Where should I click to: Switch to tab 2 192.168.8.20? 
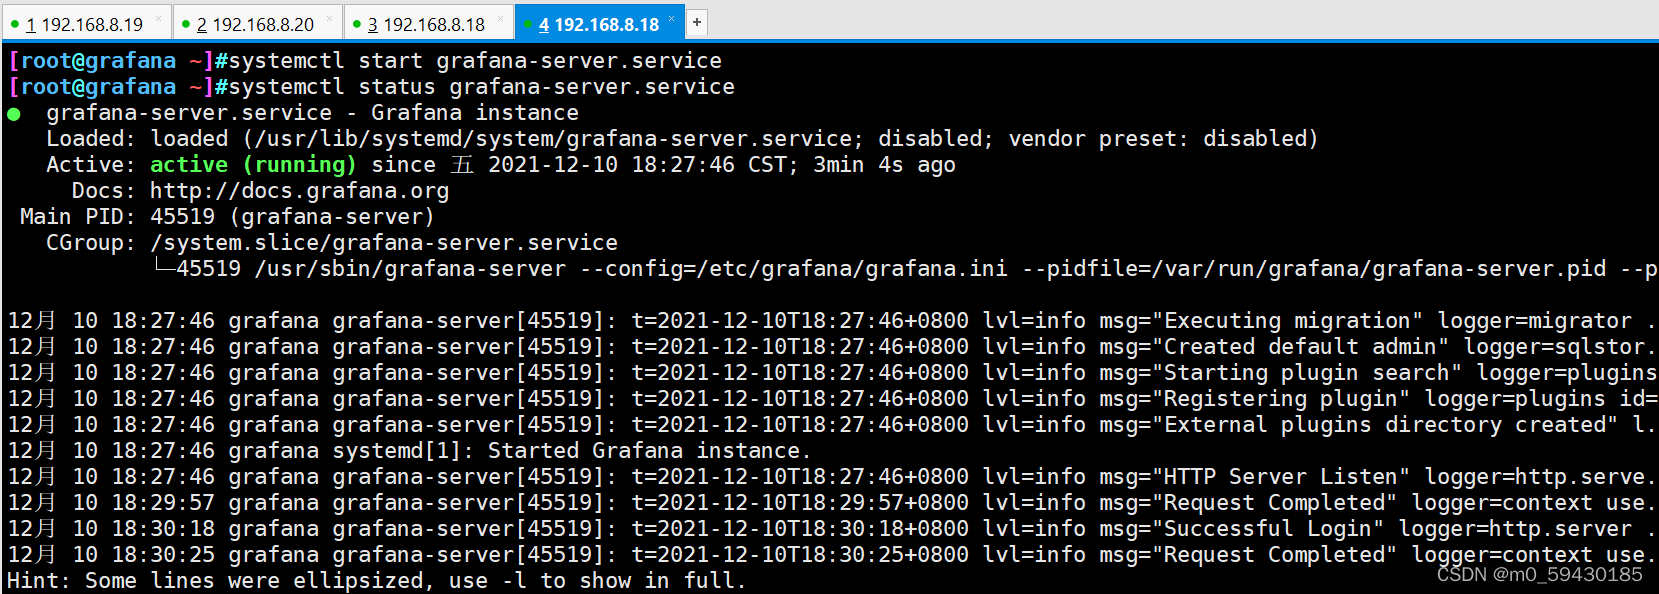click(256, 24)
